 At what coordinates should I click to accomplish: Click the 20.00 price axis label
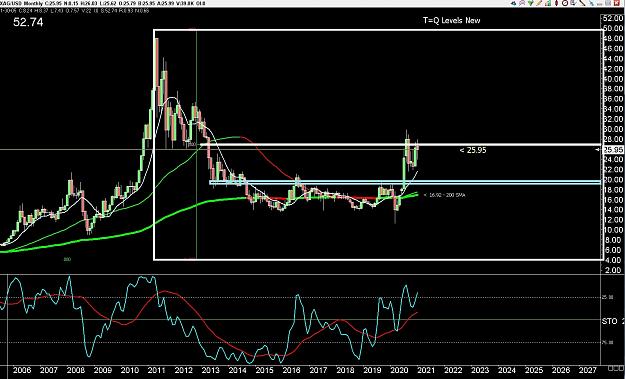point(614,180)
